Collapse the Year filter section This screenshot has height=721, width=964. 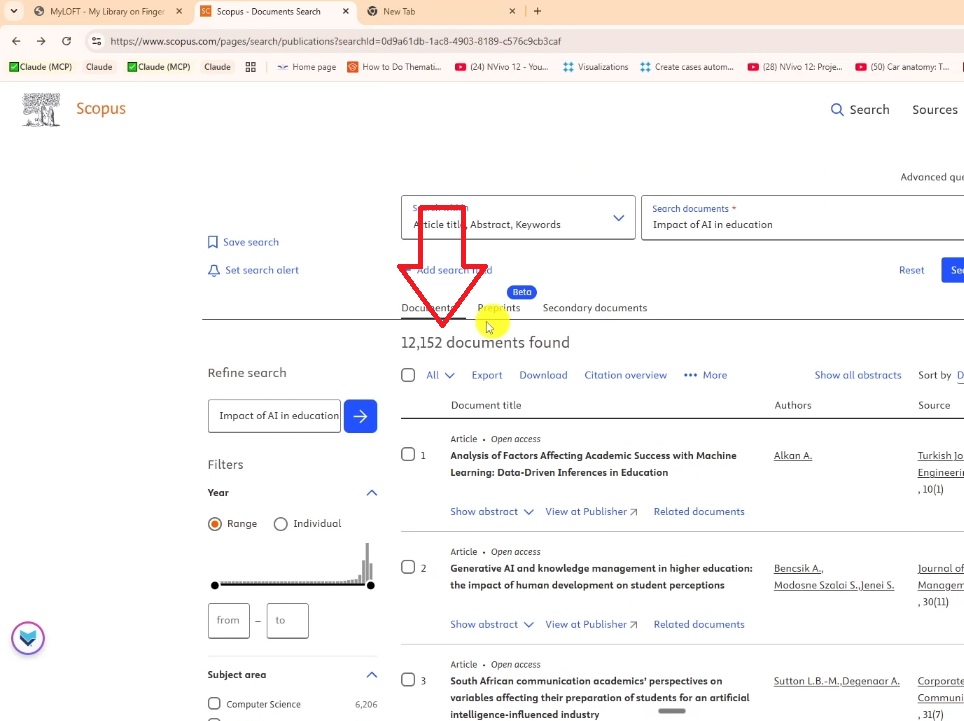(372, 493)
